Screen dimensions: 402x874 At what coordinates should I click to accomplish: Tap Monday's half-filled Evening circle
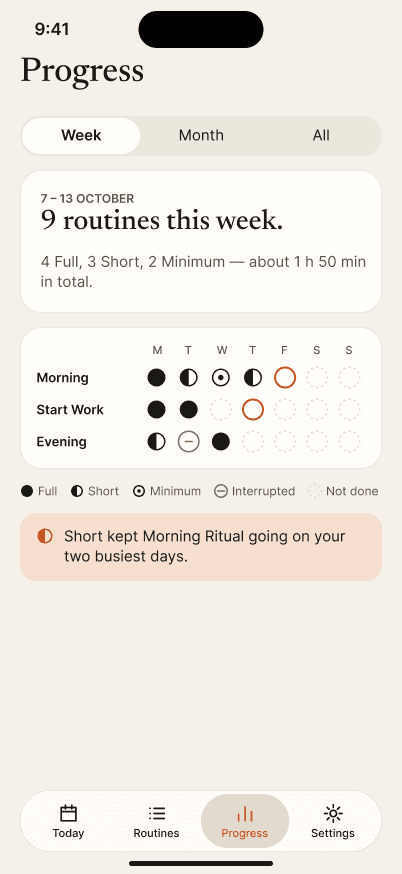tap(157, 442)
